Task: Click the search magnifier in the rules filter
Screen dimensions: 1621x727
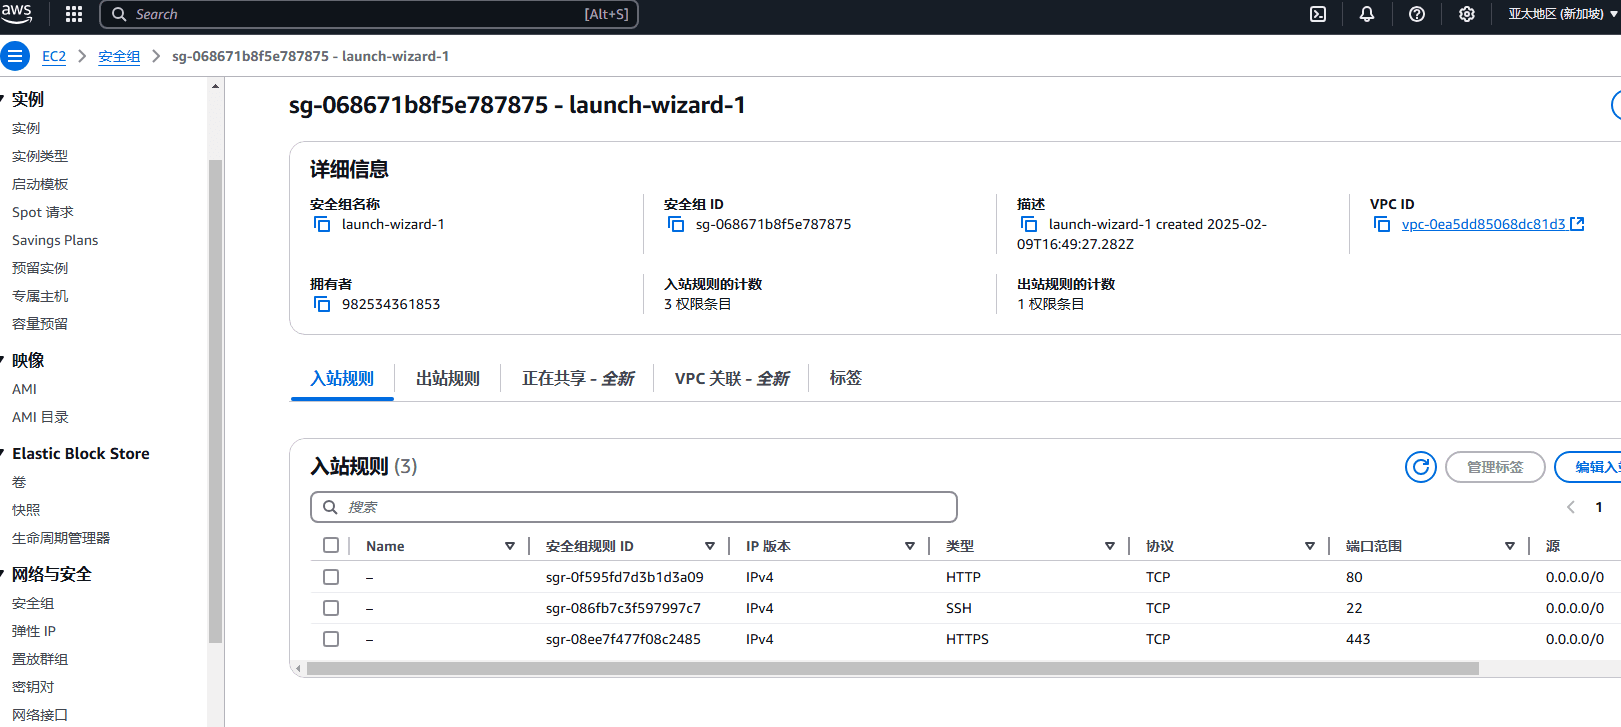Action: 330,507
